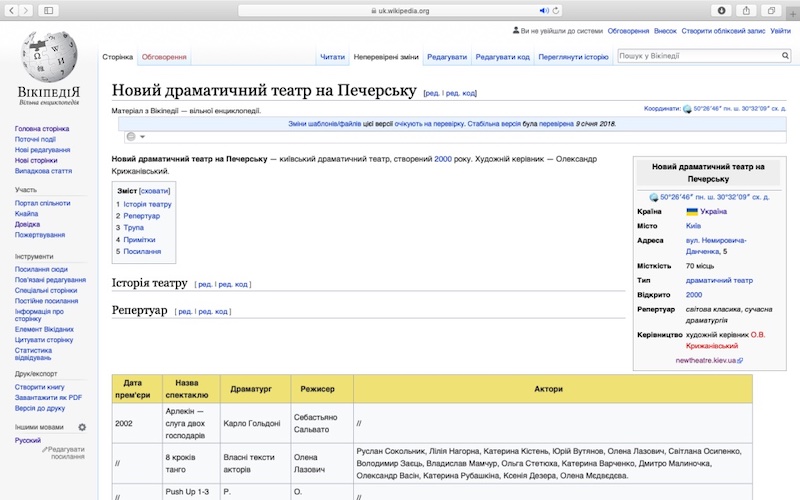Open Версія до друку link
This screenshot has width=800, height=500.
point(40,408)
